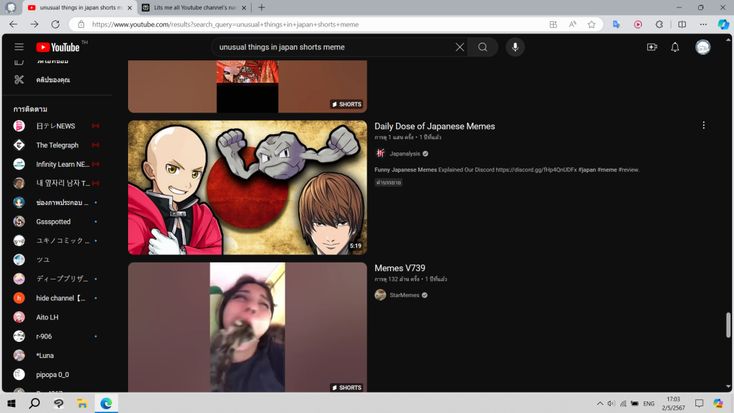
Task: Open a new browser tab with plus
Action: tap(262, 7)
